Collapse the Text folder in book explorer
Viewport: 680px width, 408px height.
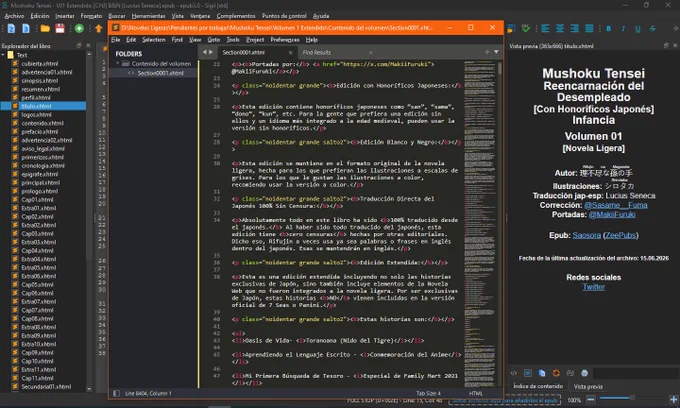pos(3,55)
